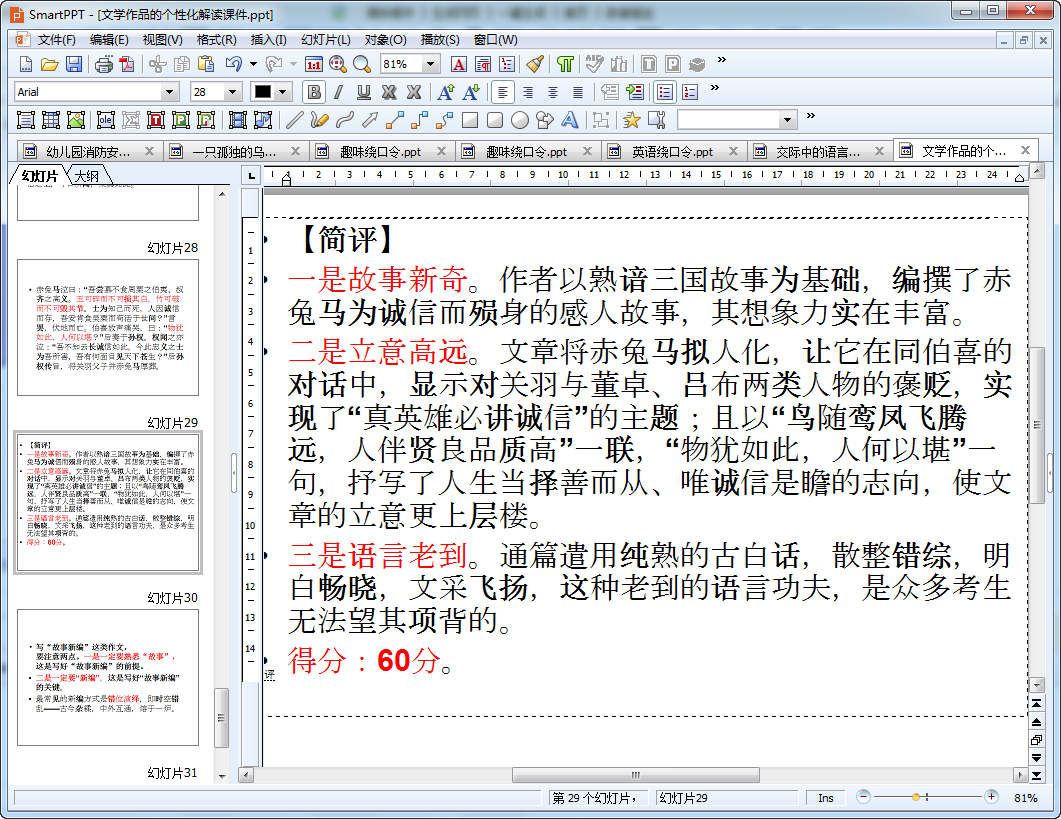Toggle italic formatting
The width and height of the screenshot is (1061, 819).
coord(338,92)
